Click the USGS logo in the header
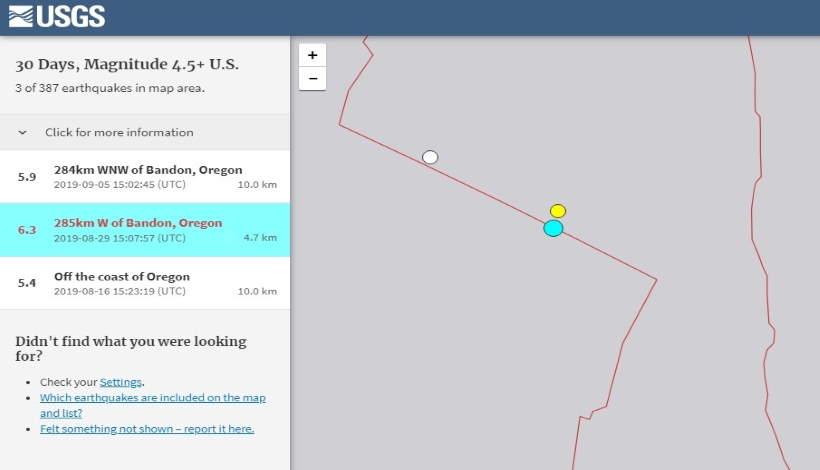The width and height of the screenshot is (820, 470). tap(57, 16)
